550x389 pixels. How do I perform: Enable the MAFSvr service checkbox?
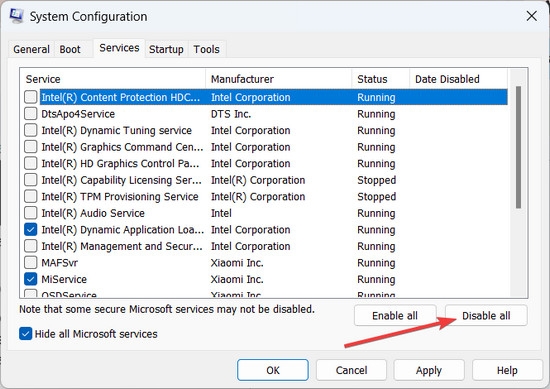coord(31,262)
